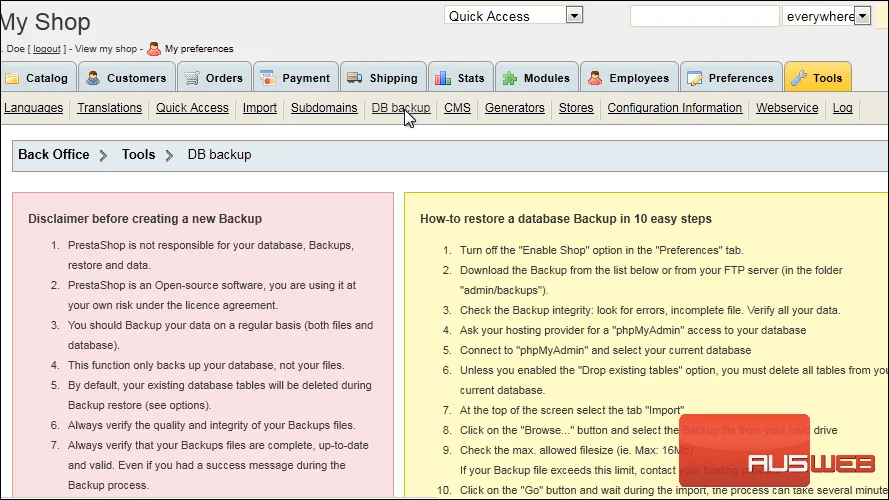The height and width of the screenshot is (500, 889).
Task: Click the Employees tab person icon
Action: (x=595, y=78)
